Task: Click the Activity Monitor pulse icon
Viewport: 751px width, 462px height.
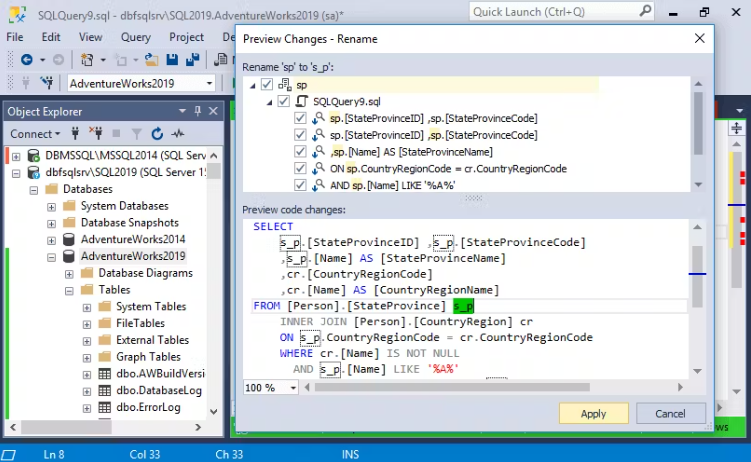Action: [178, 134]
